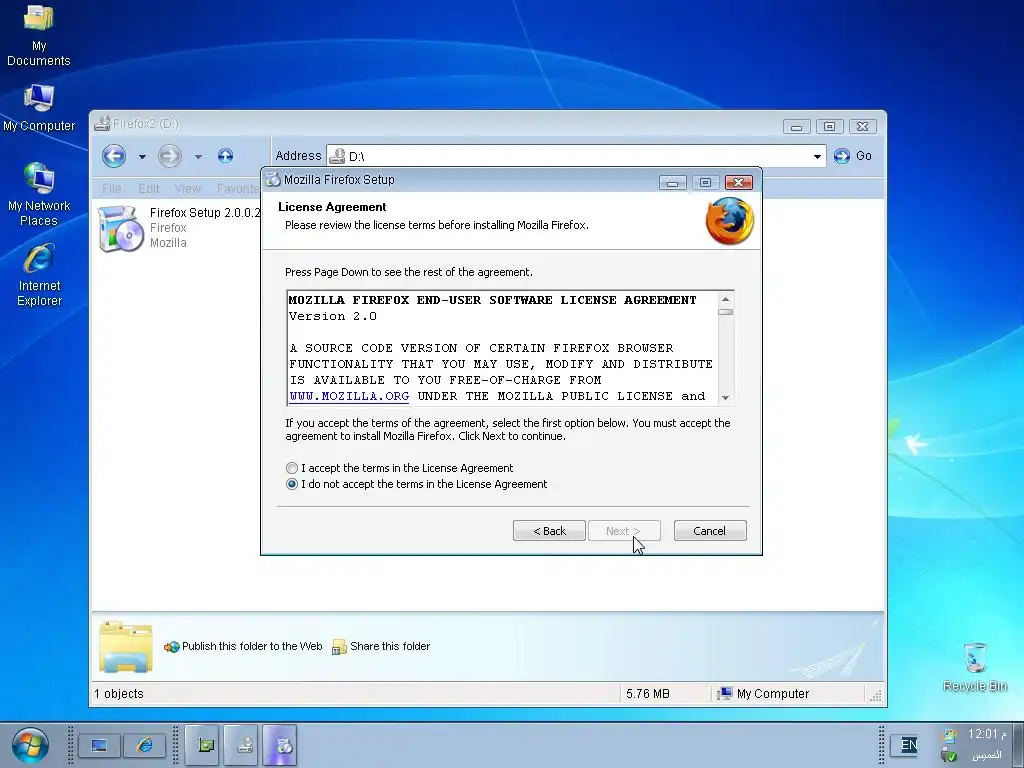
Task: Go back in the Firefox2 (D:) Explorer window
Action: pyautogui.click(x=114, y=156)
